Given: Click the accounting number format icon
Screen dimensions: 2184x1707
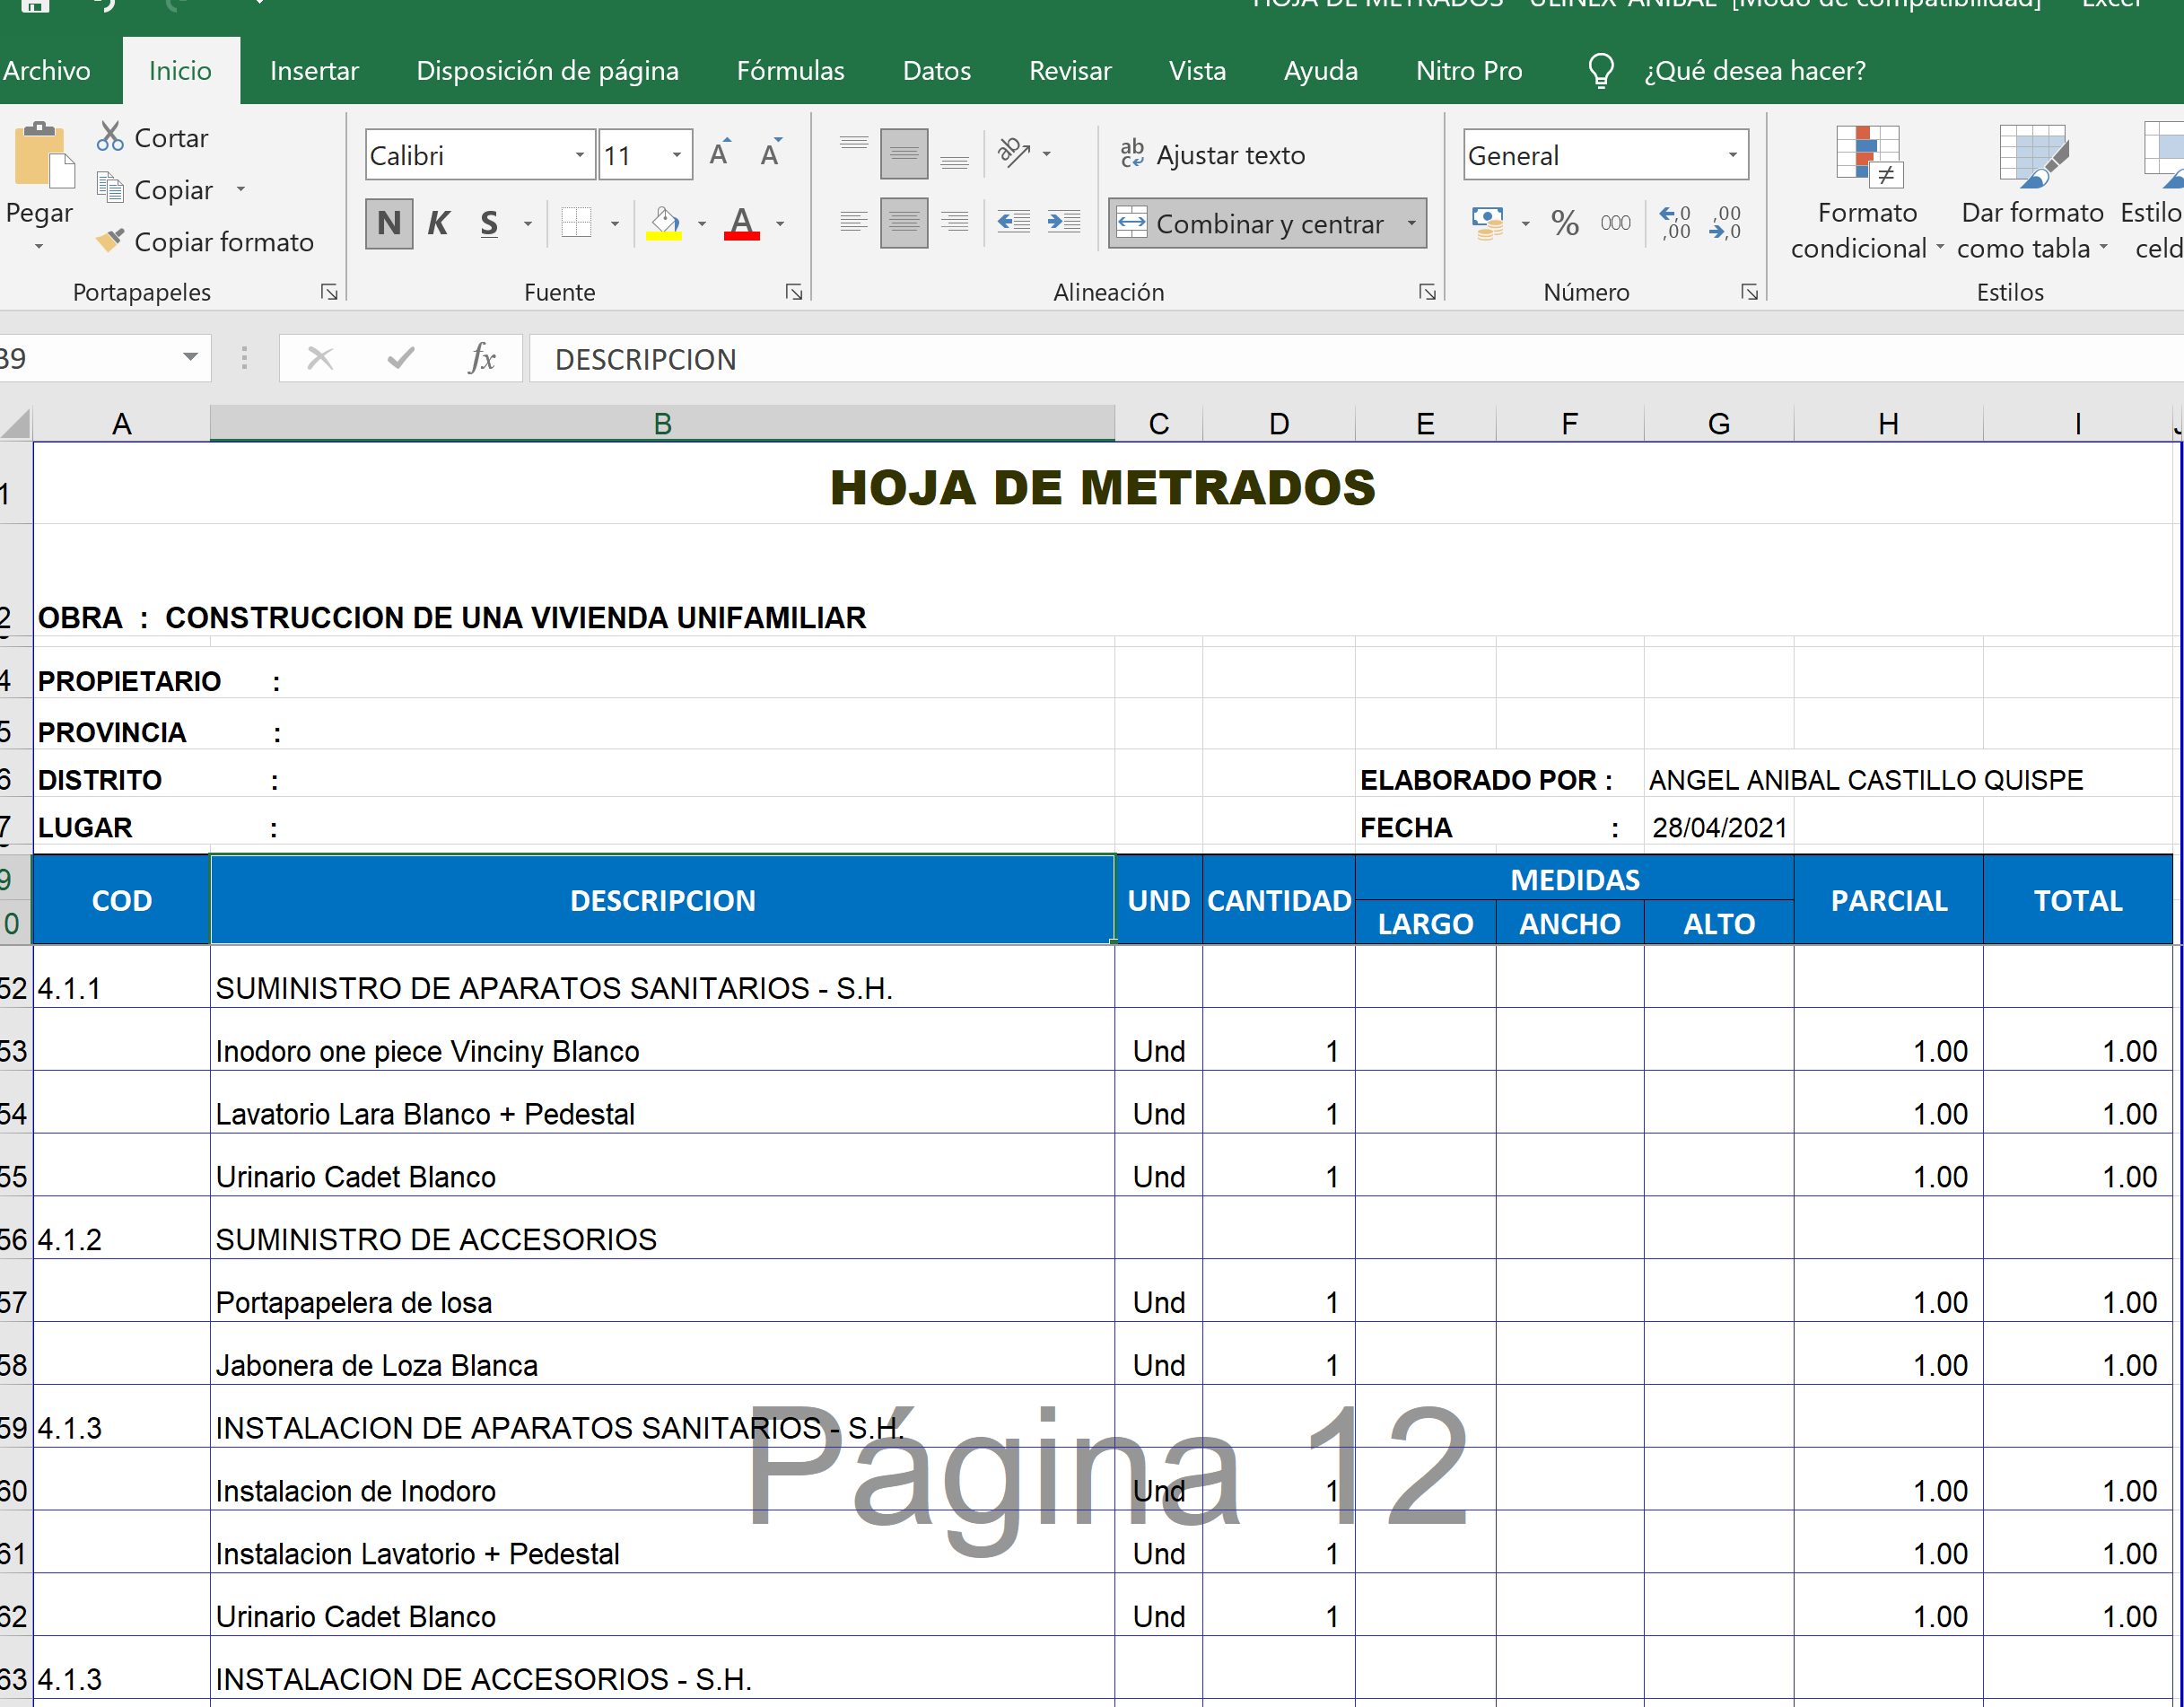Looking at the screenshot, I should tap(1488, 223).
